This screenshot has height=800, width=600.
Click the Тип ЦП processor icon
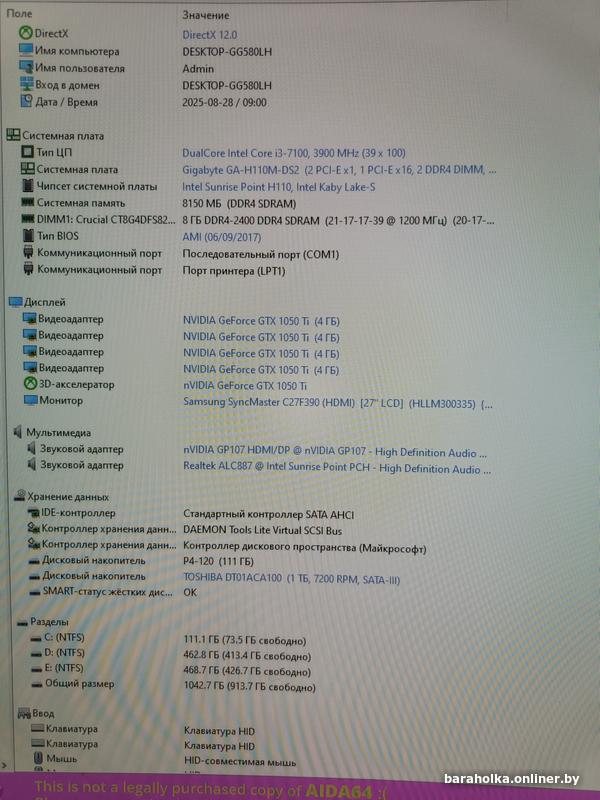click(28, 152)
